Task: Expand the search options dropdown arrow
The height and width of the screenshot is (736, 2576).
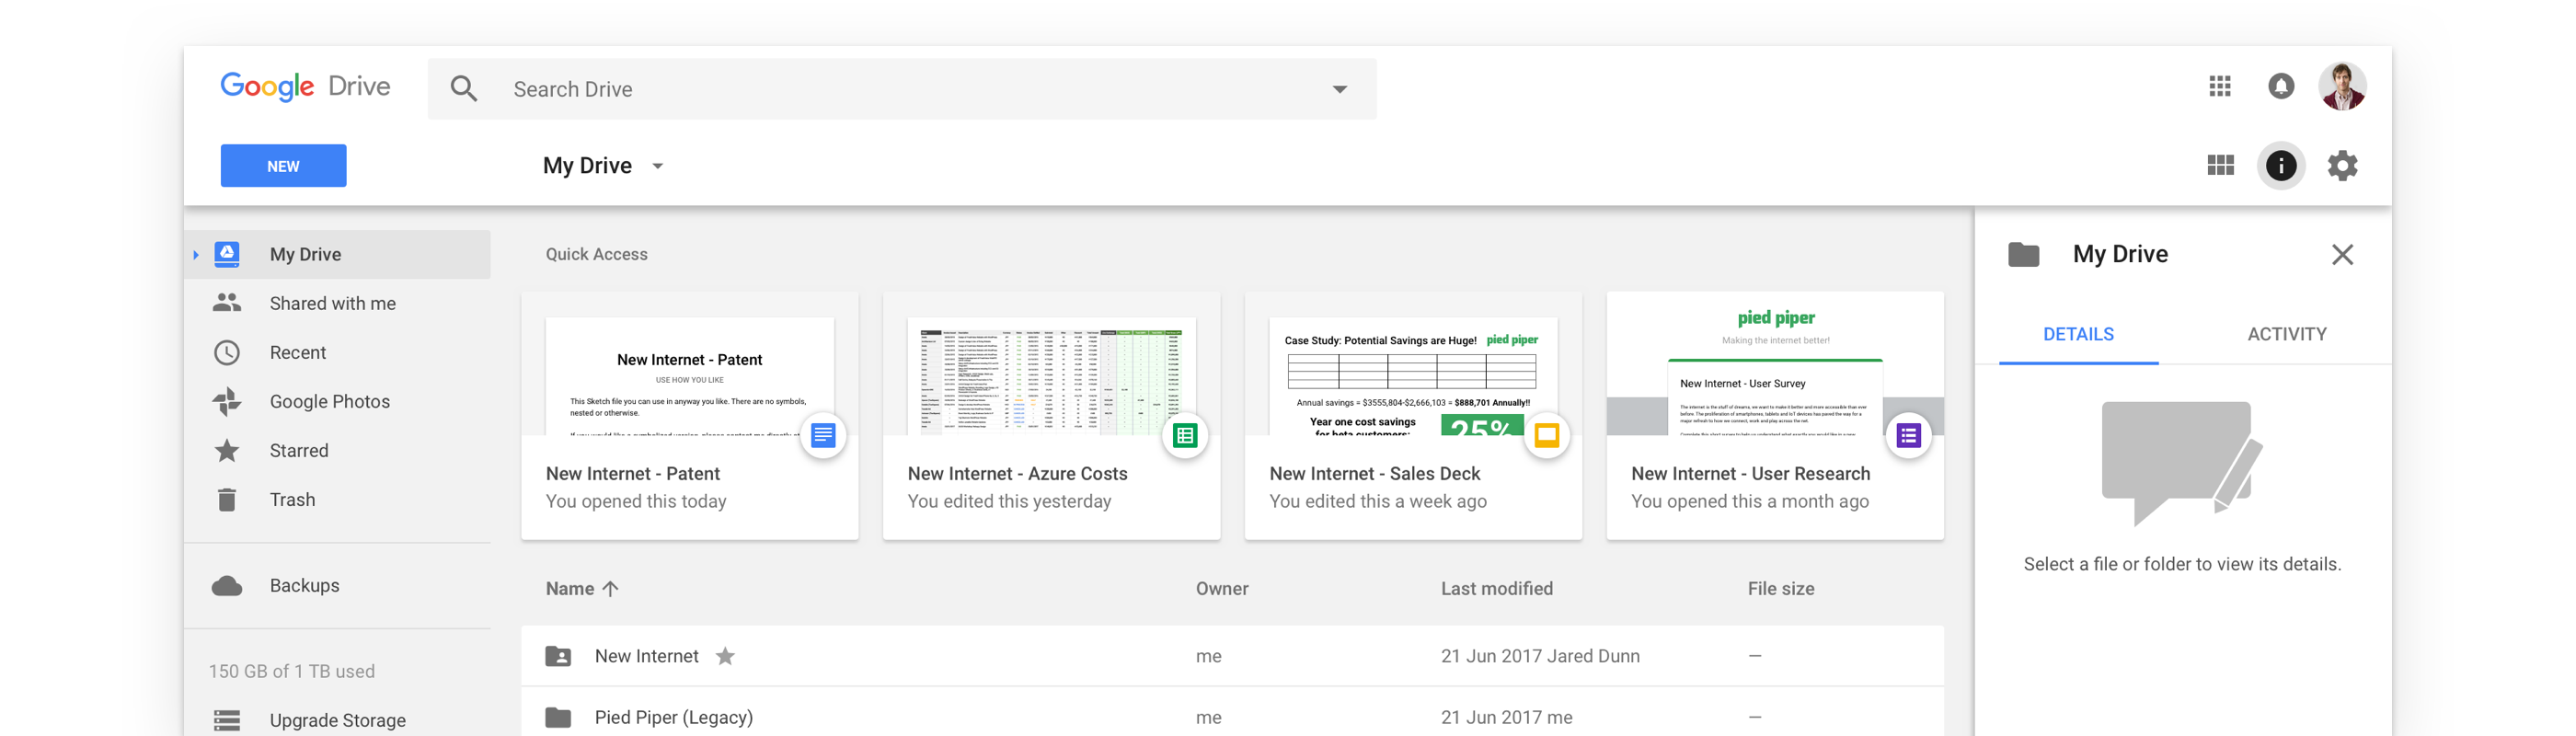Action: point(1339,89)
